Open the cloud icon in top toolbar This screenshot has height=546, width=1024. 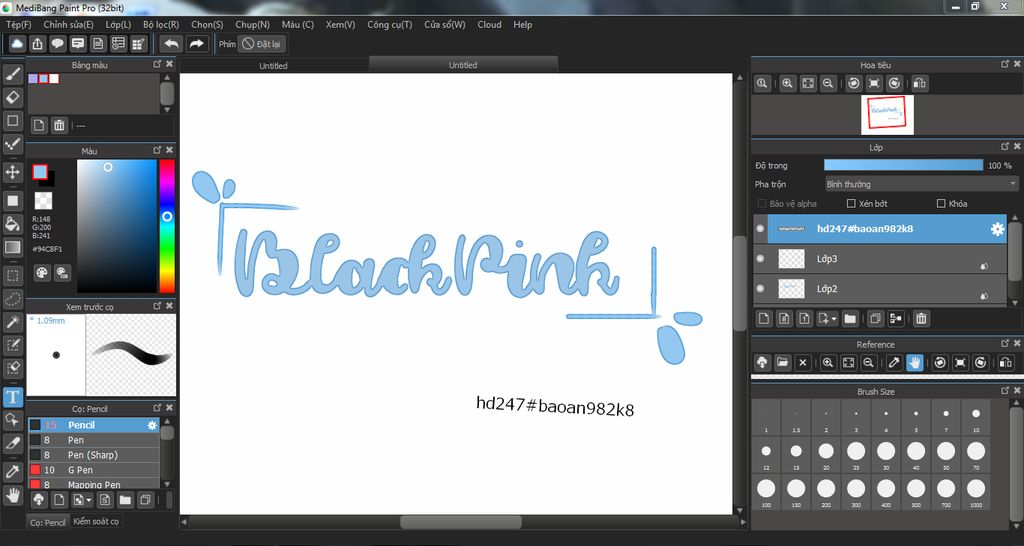17,44
